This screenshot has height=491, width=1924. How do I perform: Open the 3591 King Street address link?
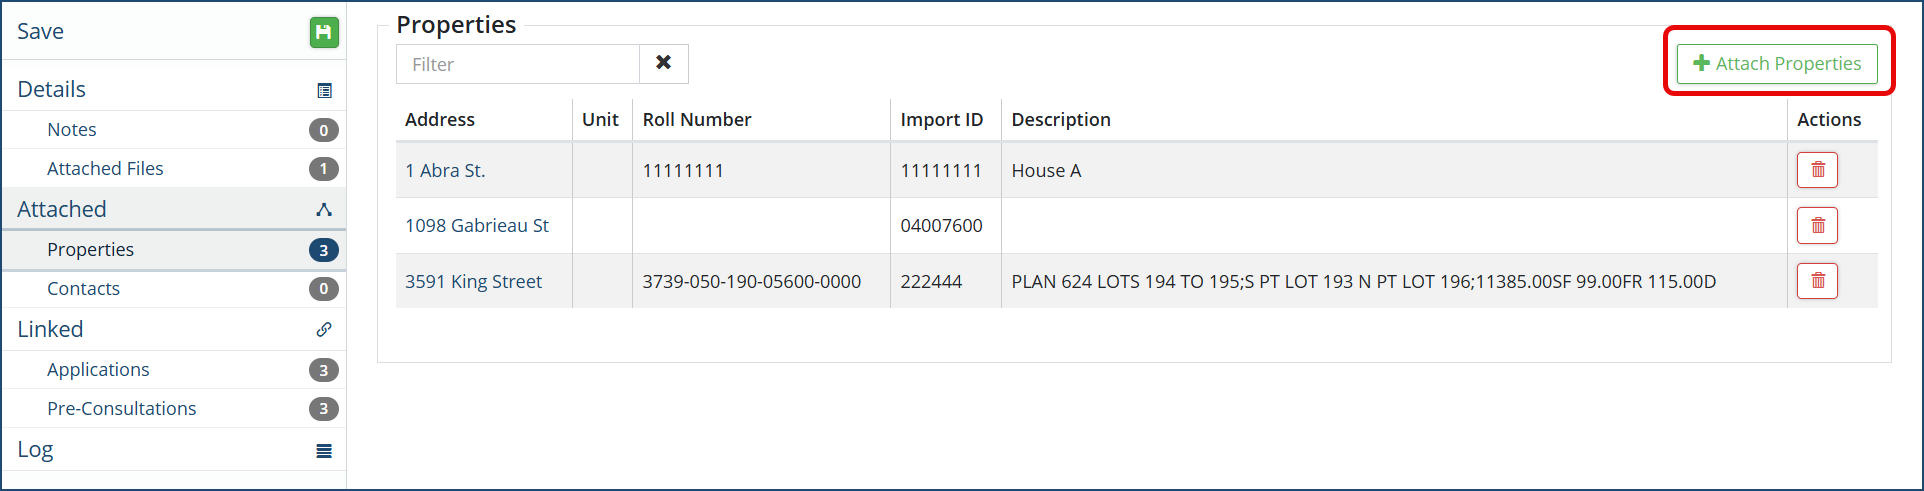tap(473, 282)
